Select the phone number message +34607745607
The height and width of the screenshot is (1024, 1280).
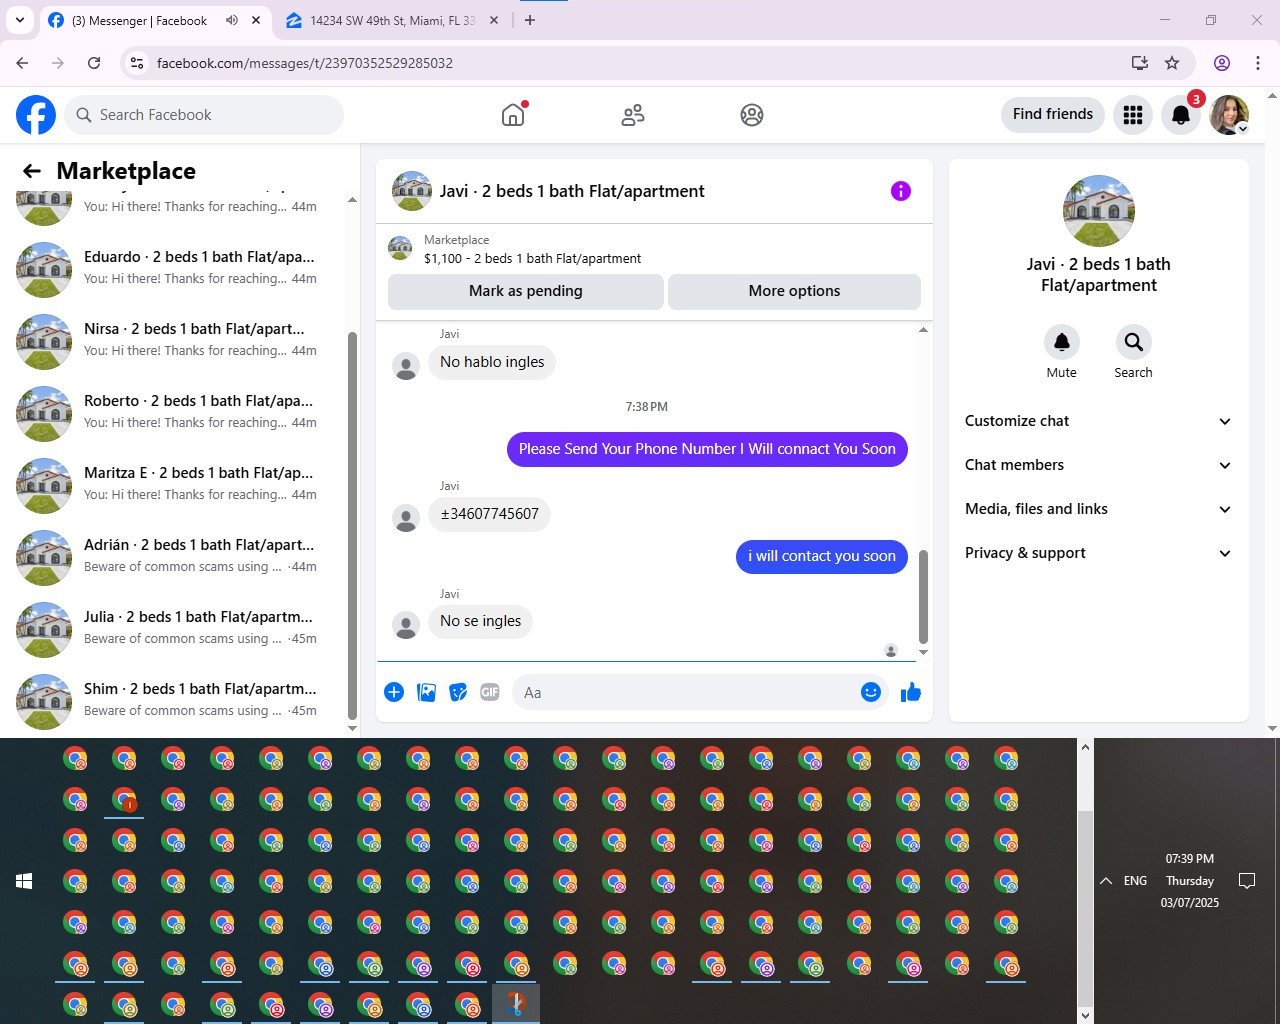pyautogui.click(x=489, y=514)
